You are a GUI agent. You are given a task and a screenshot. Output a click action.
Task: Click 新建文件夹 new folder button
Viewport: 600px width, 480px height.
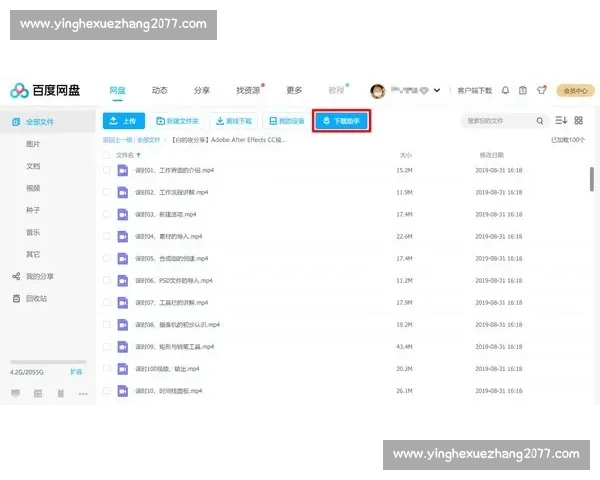tap(177, 121)
